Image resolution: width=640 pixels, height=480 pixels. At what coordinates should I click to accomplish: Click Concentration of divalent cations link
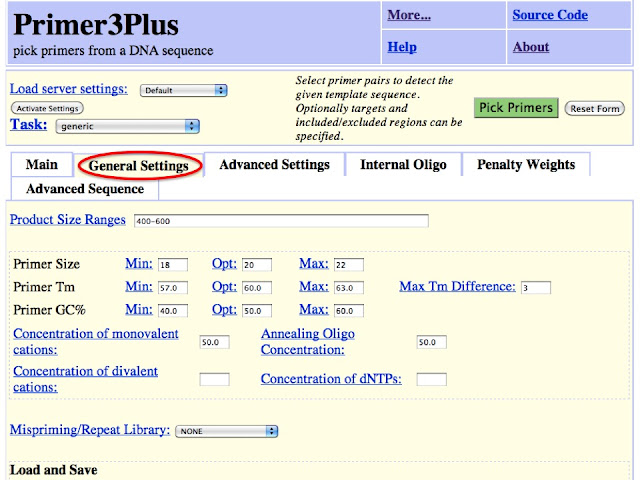[85, 379]
